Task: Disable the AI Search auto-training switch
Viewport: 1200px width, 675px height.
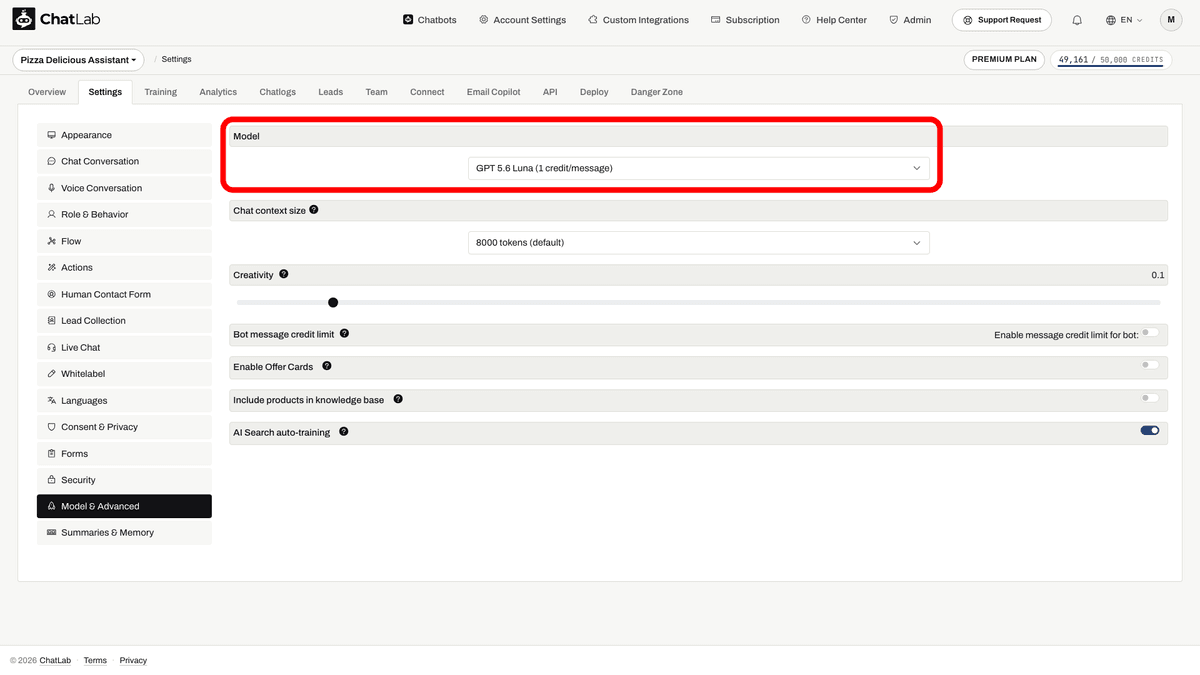Action: click(1150, 431)
